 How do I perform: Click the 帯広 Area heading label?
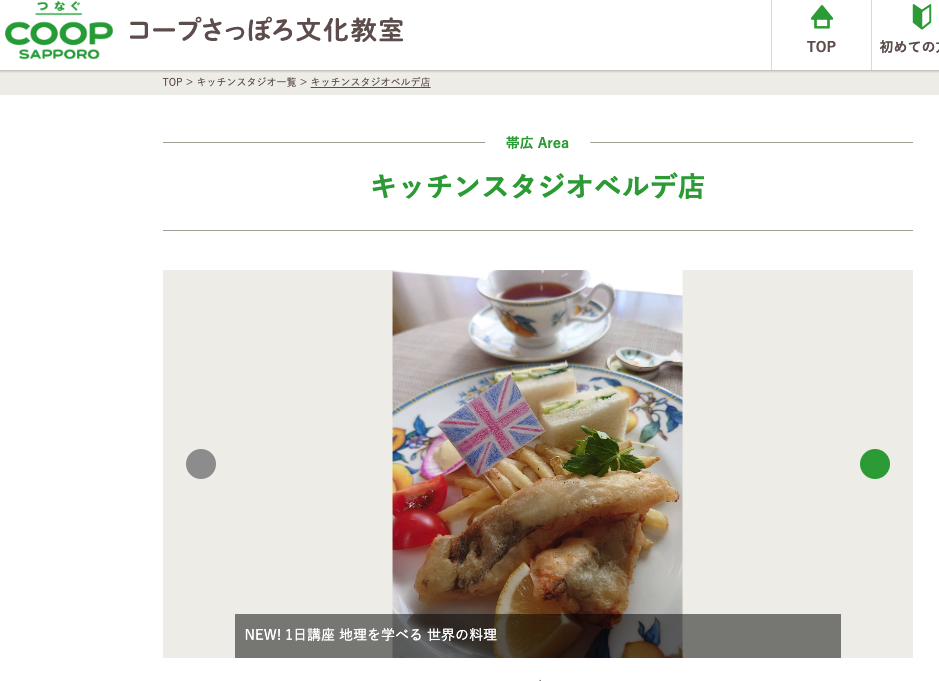pos(537,143)
